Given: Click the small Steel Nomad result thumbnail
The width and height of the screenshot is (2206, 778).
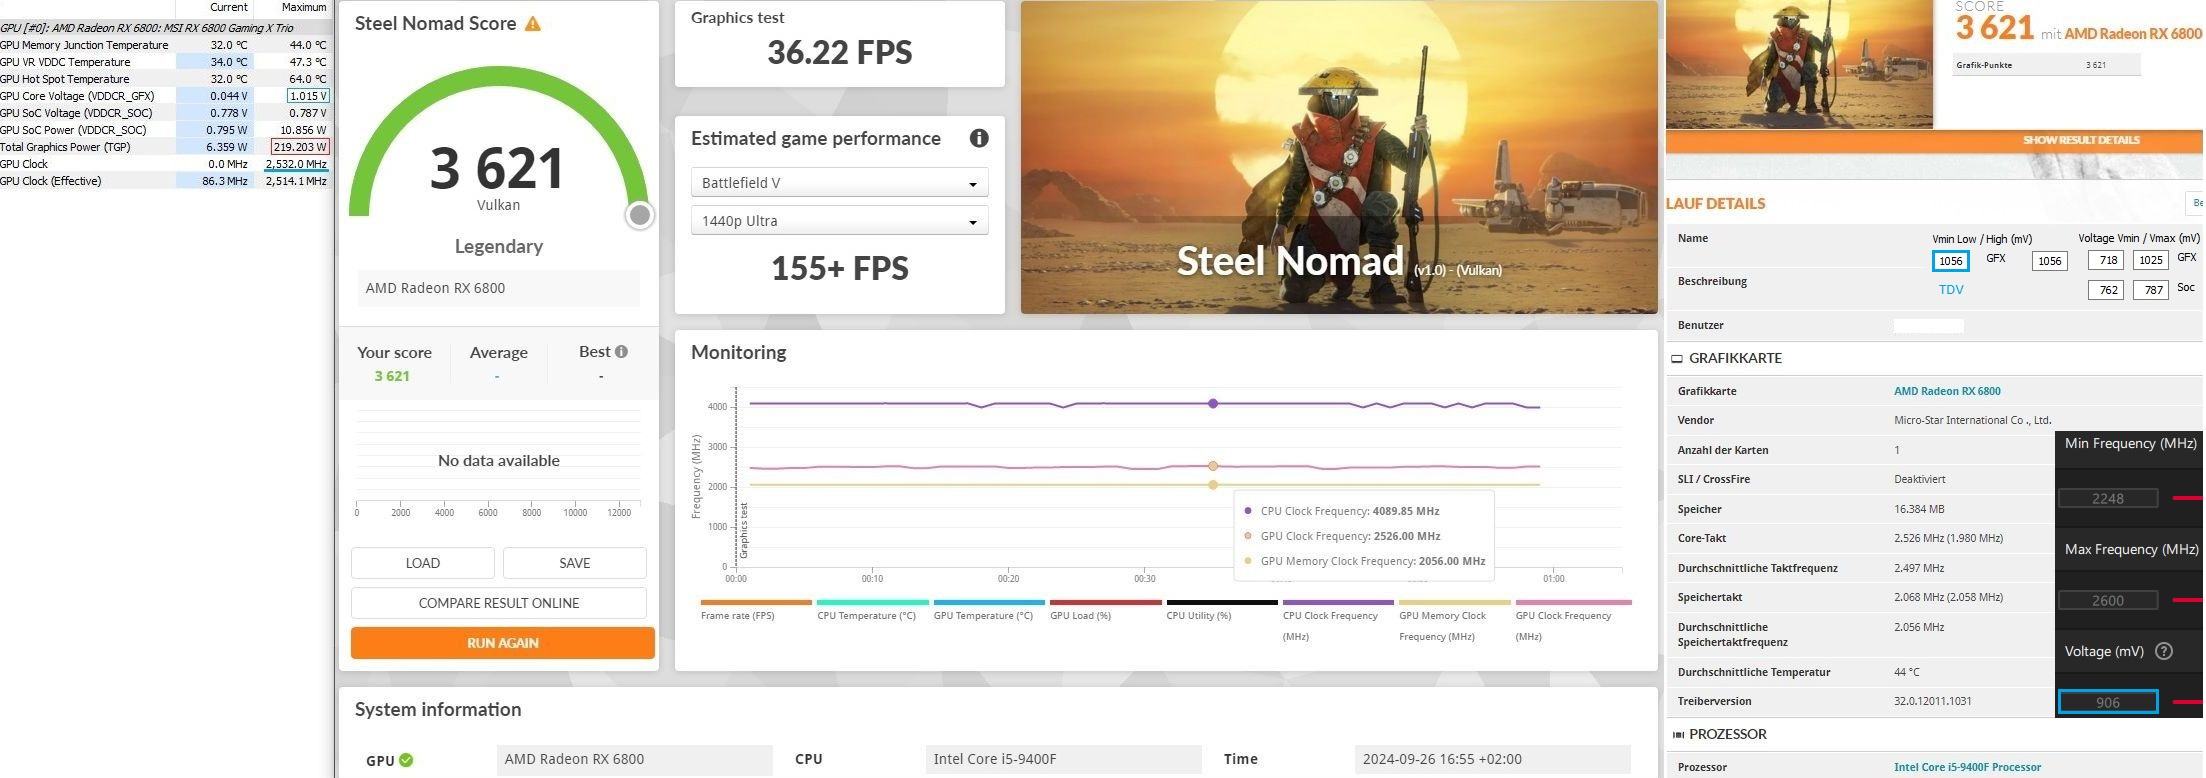Looking at the screenshot, I should click(1799, 64).
